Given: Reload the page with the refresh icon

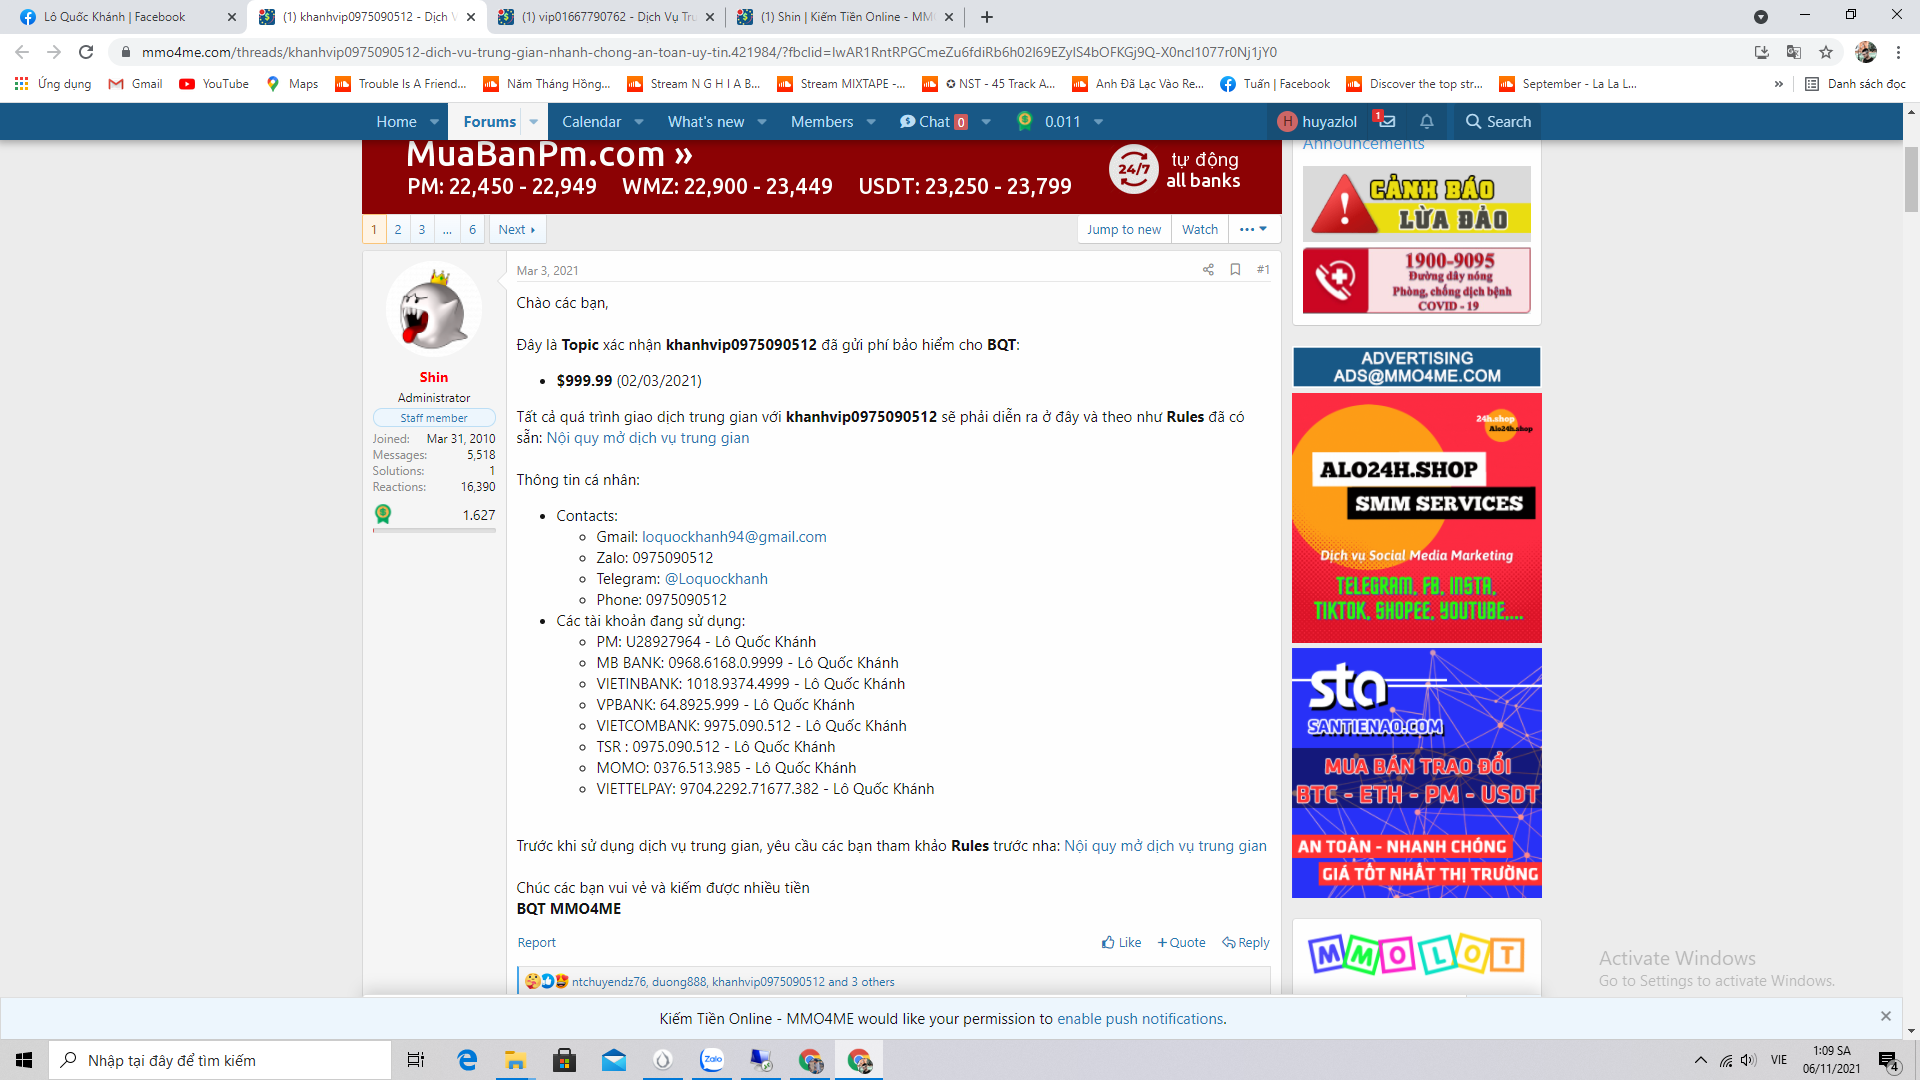Looking at the screenshot, I should coord(86,52).
